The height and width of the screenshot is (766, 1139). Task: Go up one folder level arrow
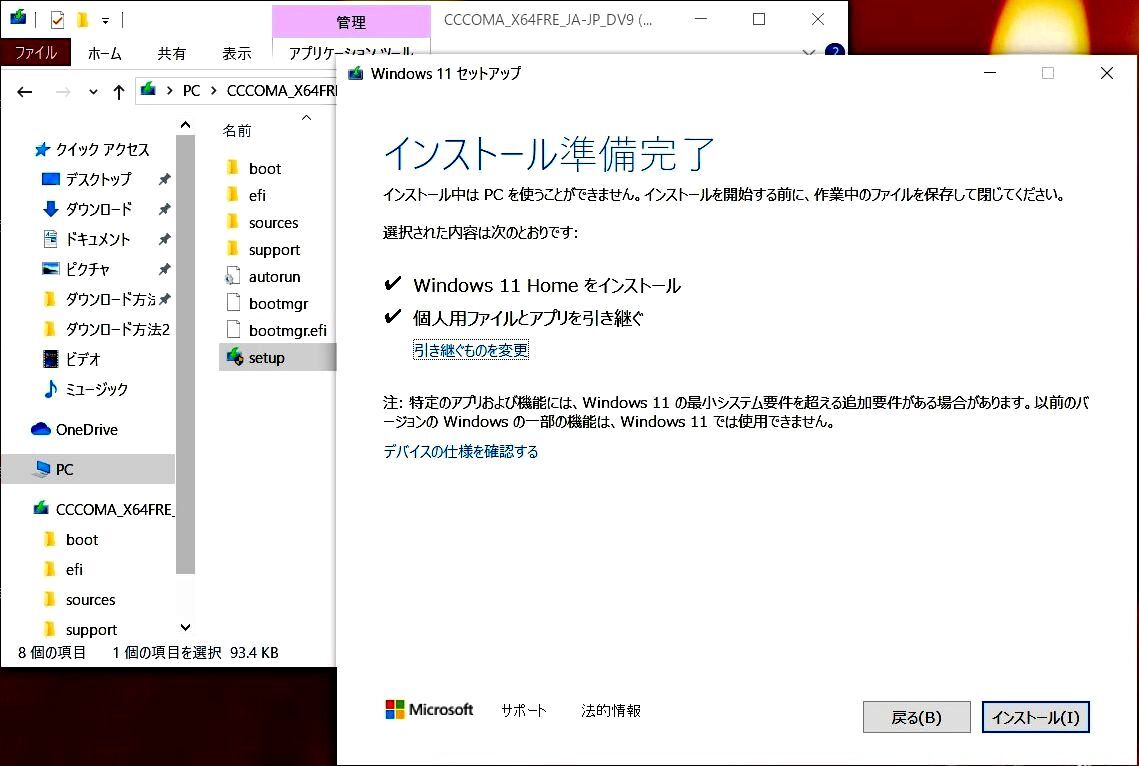point(118,91)
